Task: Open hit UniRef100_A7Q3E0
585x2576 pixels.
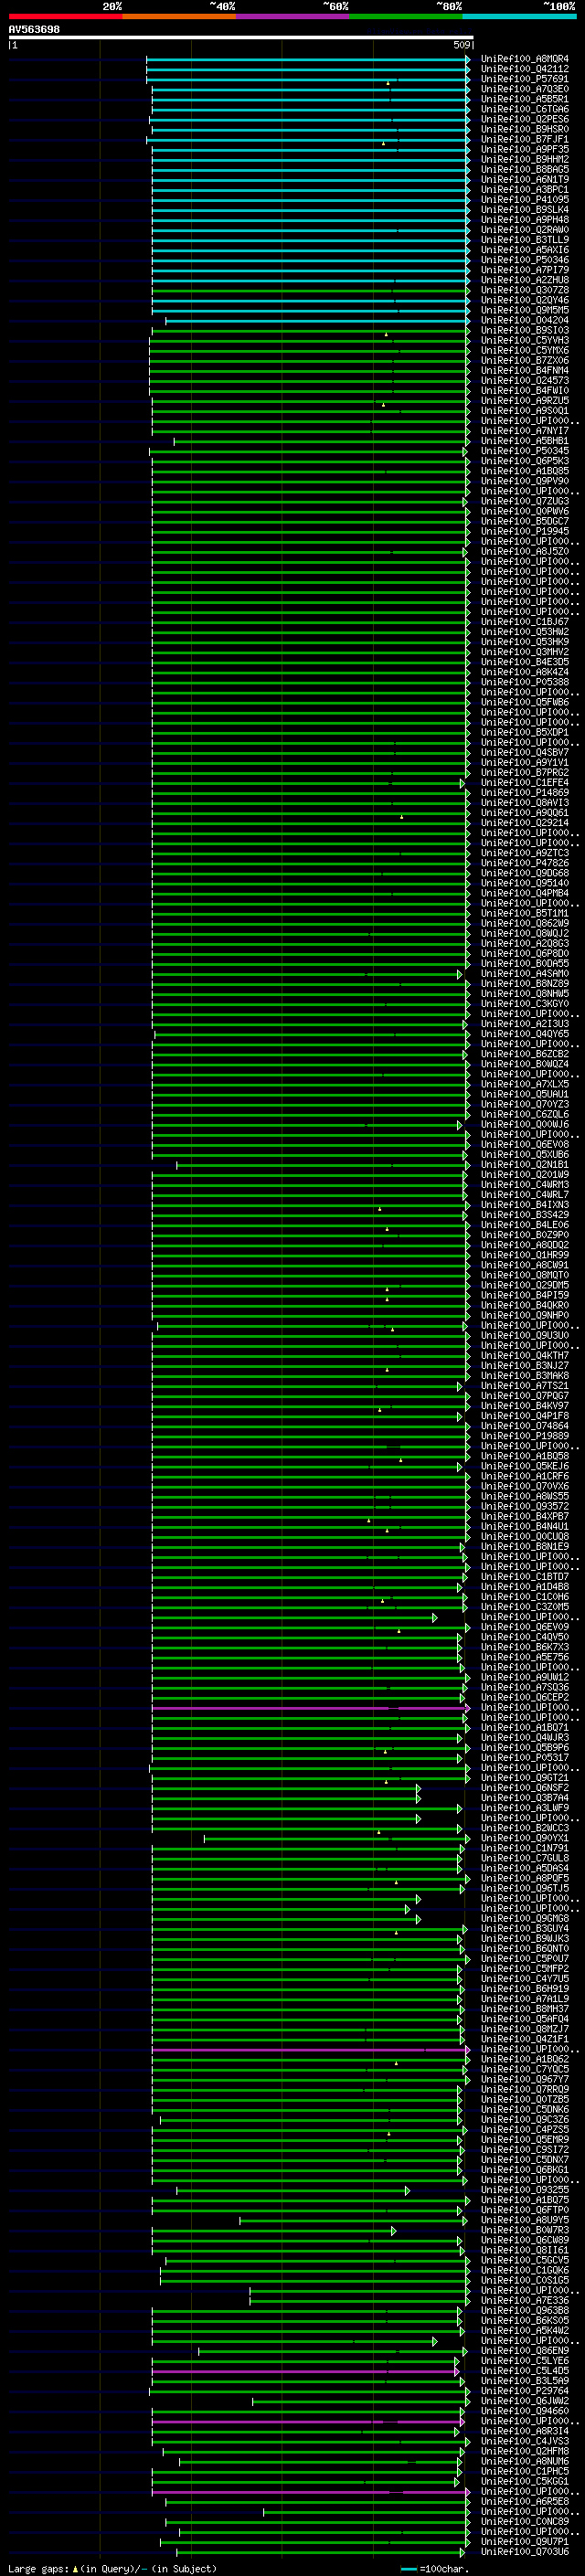Action: [524, 89]
